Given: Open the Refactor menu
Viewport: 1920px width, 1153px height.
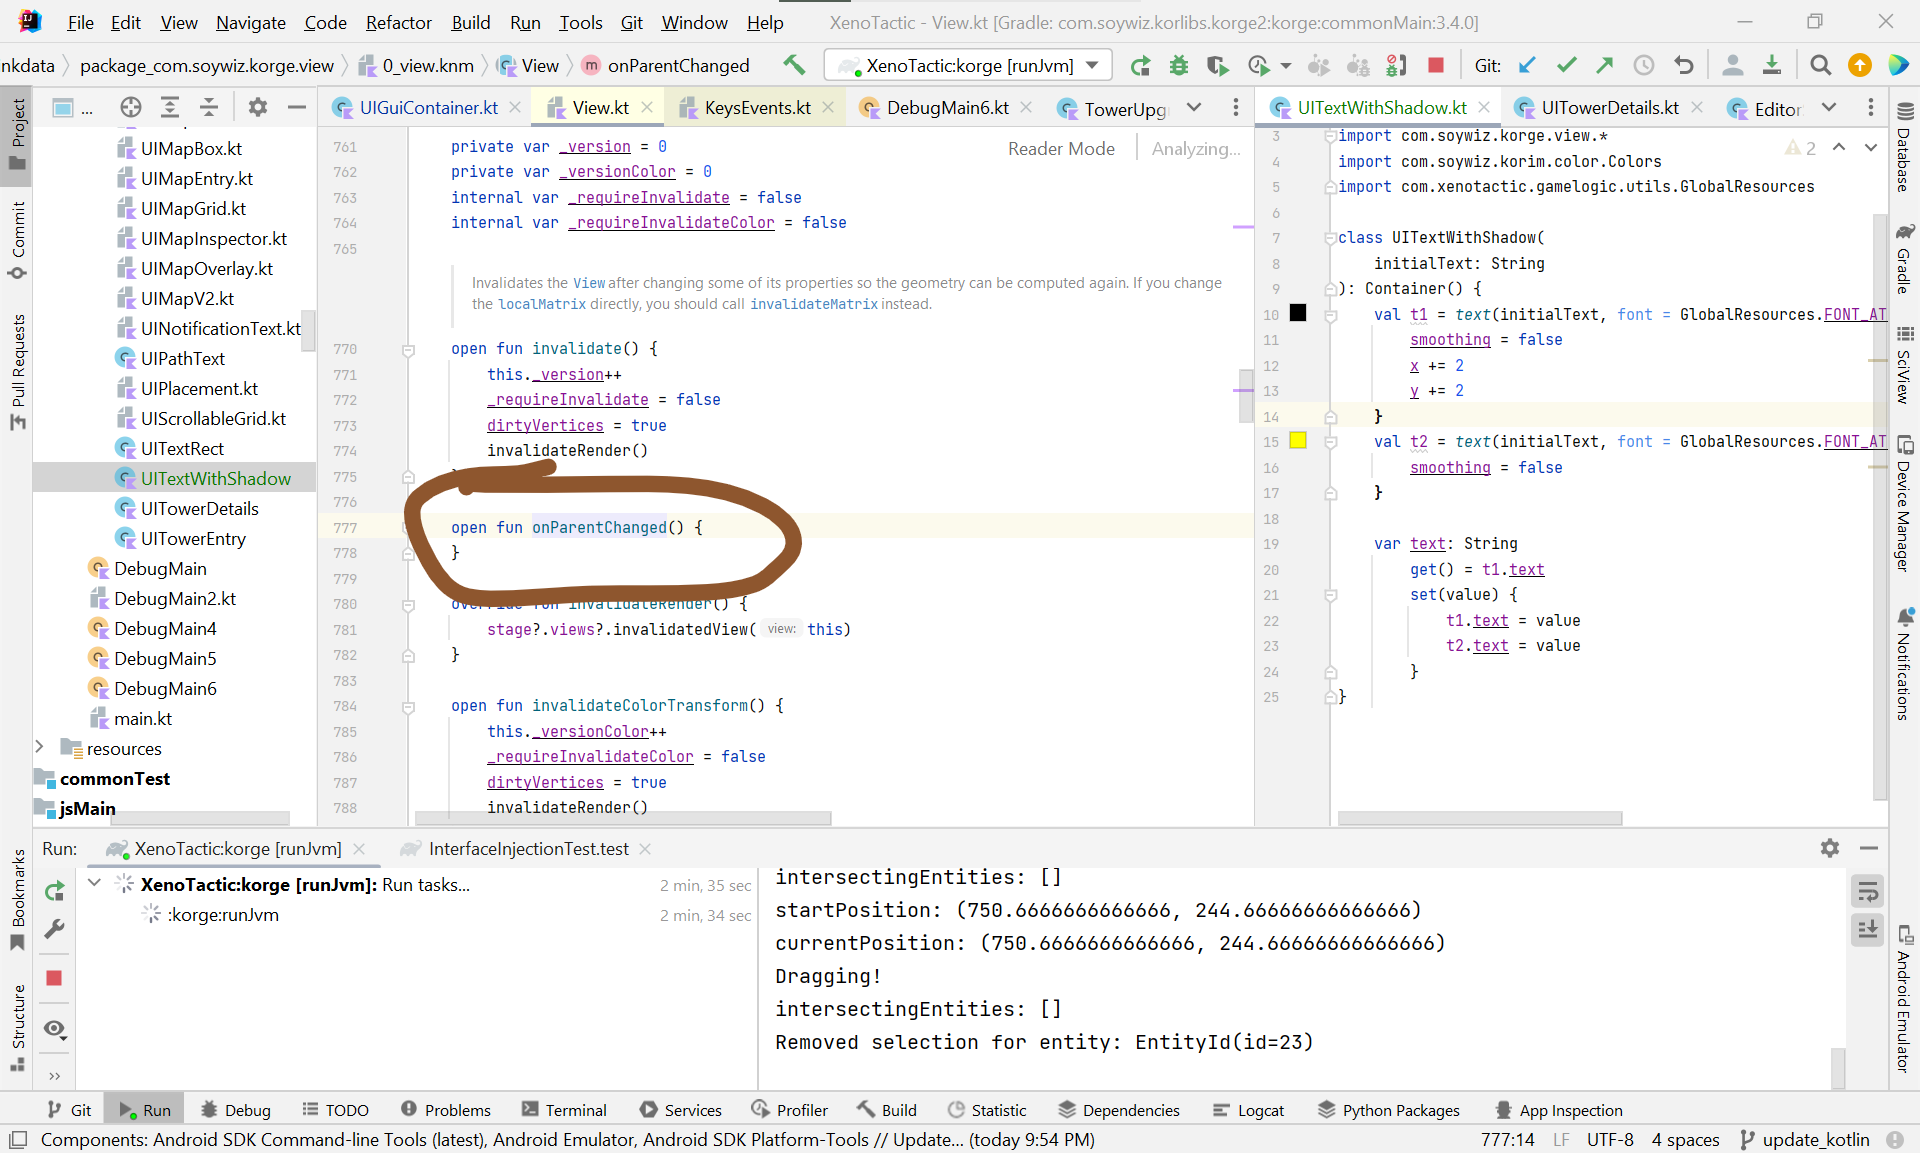Looking at the screenshot, I should (398, 22).
